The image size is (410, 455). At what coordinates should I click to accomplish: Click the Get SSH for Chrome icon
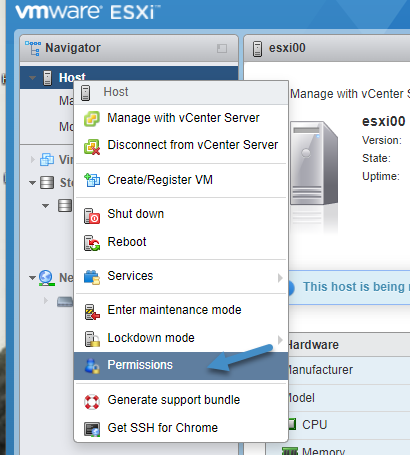(x=92, y=429)
